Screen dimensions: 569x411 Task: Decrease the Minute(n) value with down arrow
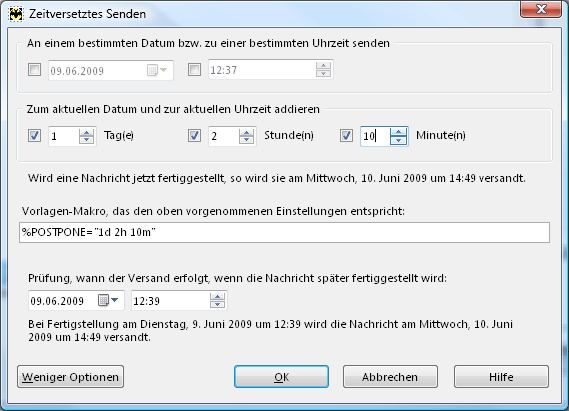[398, 140]
